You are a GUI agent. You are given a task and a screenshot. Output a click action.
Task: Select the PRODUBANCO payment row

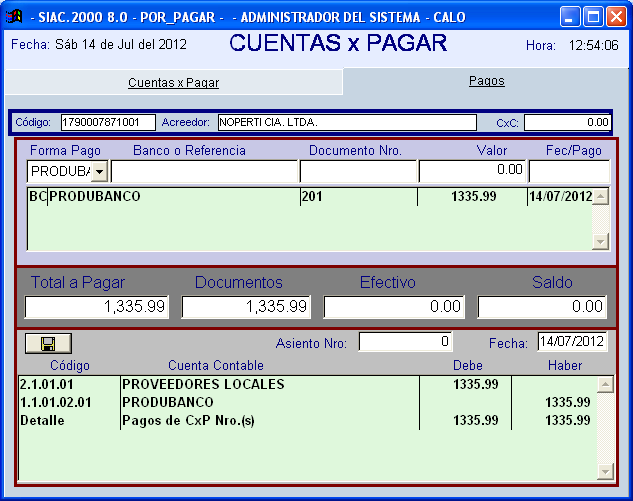click(x=300, y=197)
